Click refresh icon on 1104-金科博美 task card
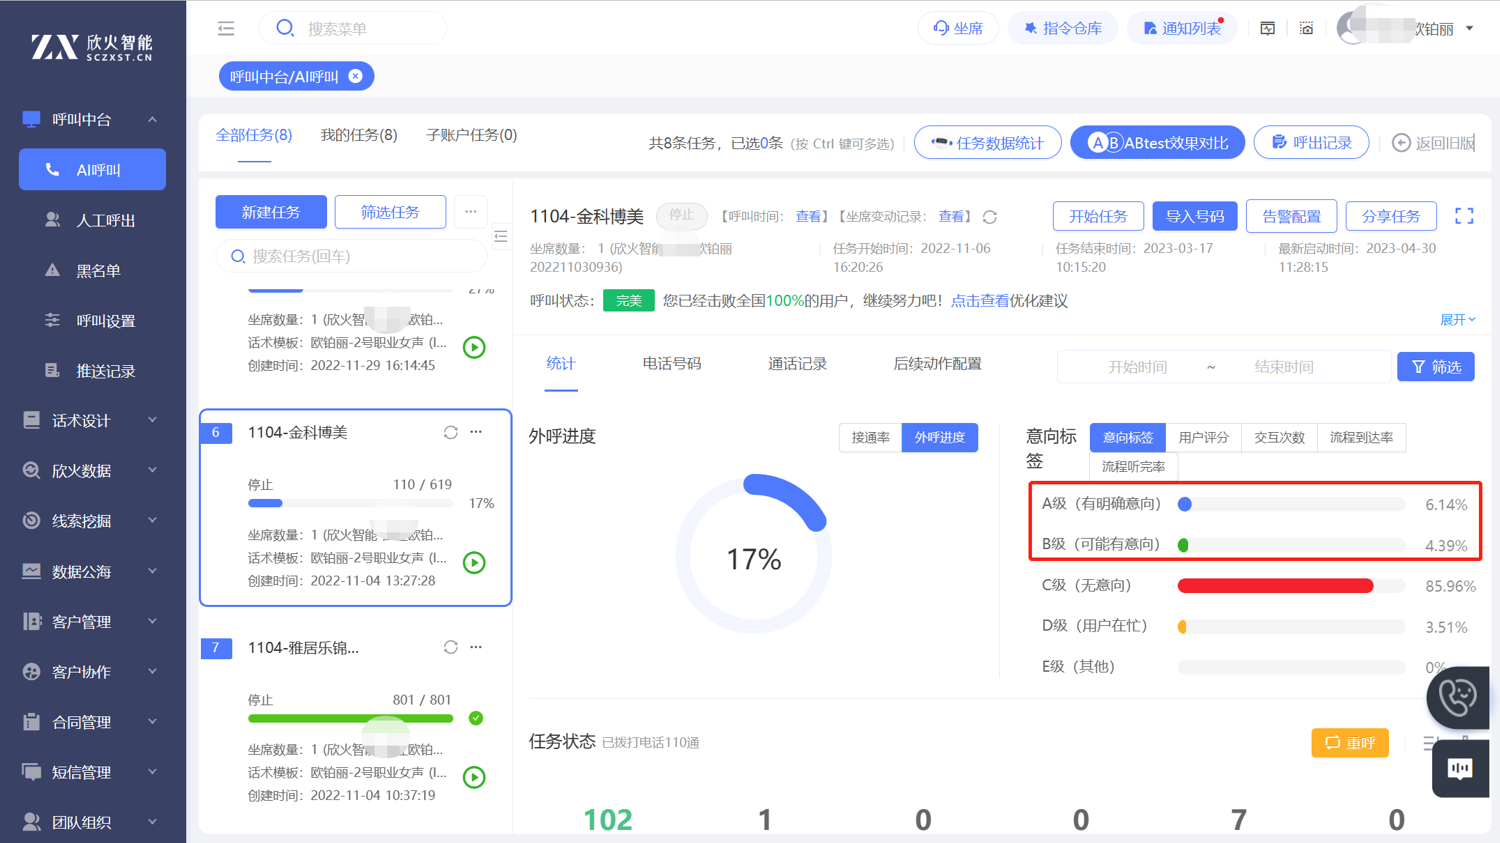1500x843 pixels. click(451, 432)
